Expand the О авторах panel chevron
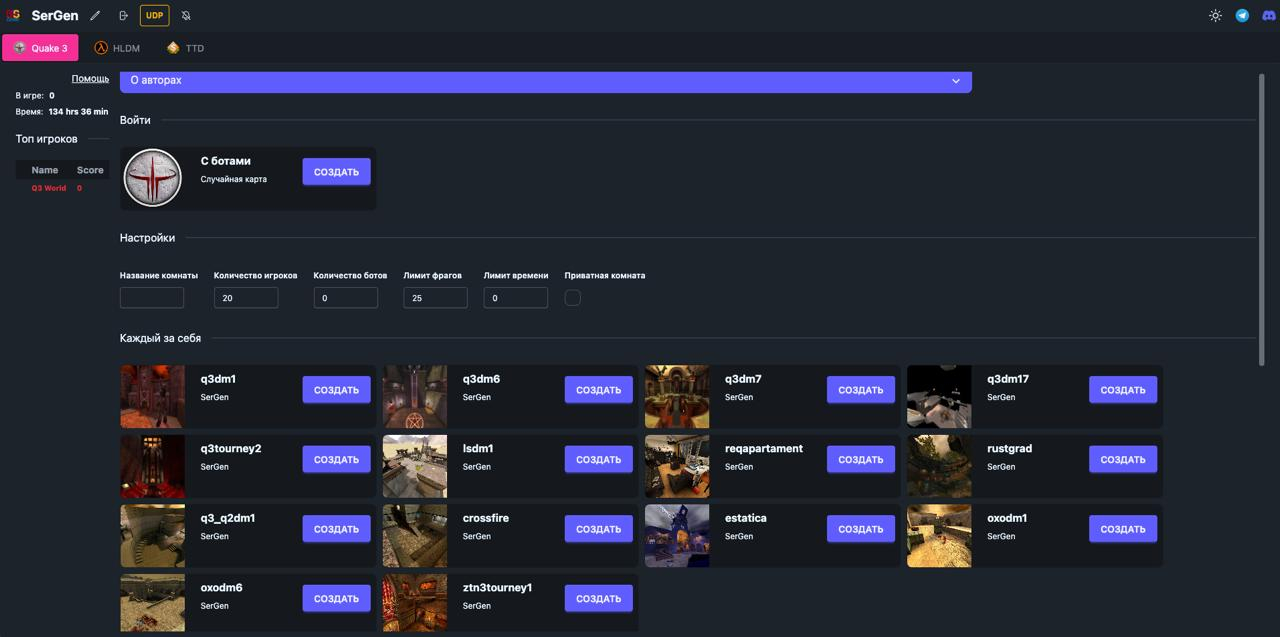The image size is (1280, 637). tap(955, 81)
